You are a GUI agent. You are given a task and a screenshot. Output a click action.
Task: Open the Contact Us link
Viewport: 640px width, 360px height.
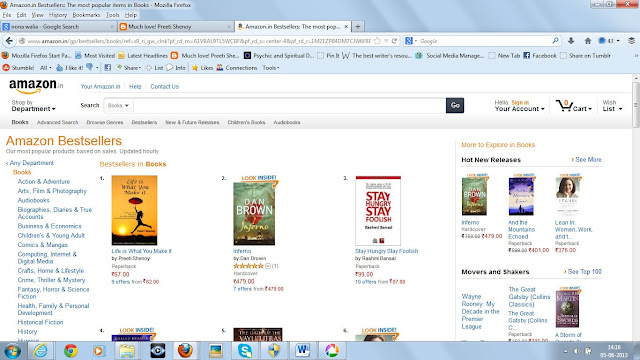point(164,87)
